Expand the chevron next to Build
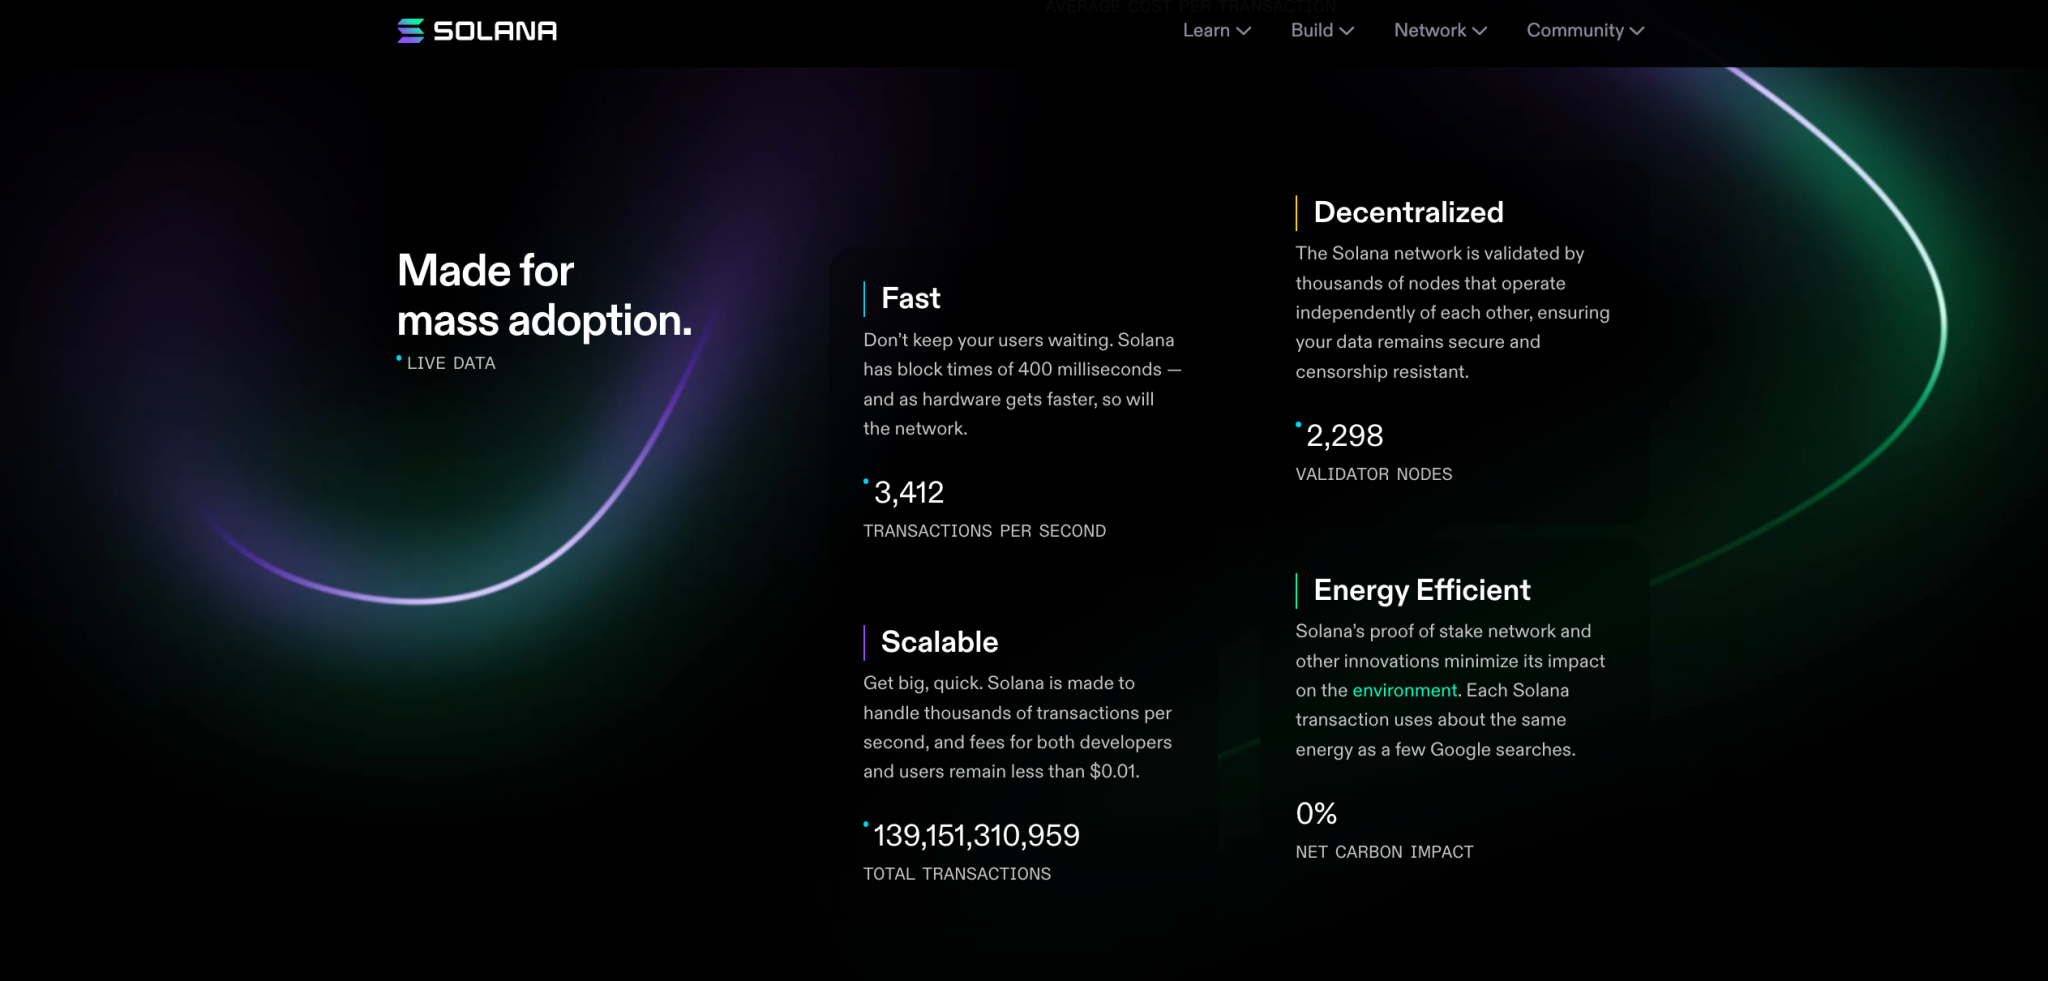This screenshot has width=2048, height=981. point(1347,31)
